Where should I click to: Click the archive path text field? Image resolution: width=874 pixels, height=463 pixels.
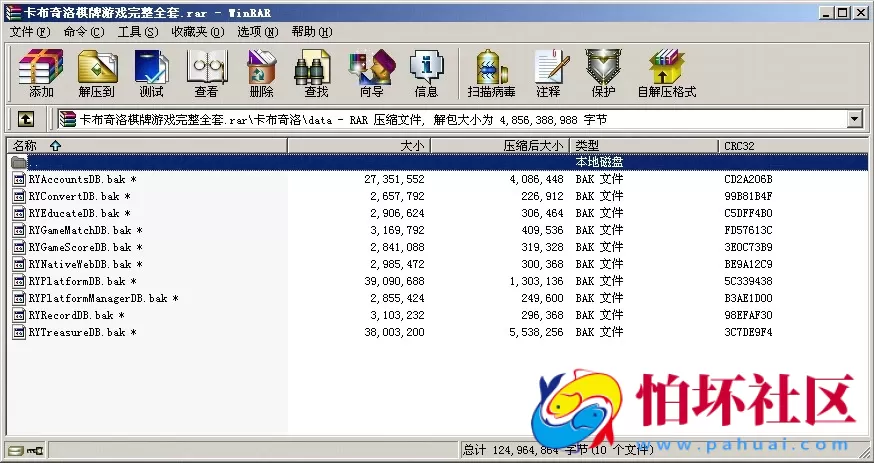(x=452, y=119)
